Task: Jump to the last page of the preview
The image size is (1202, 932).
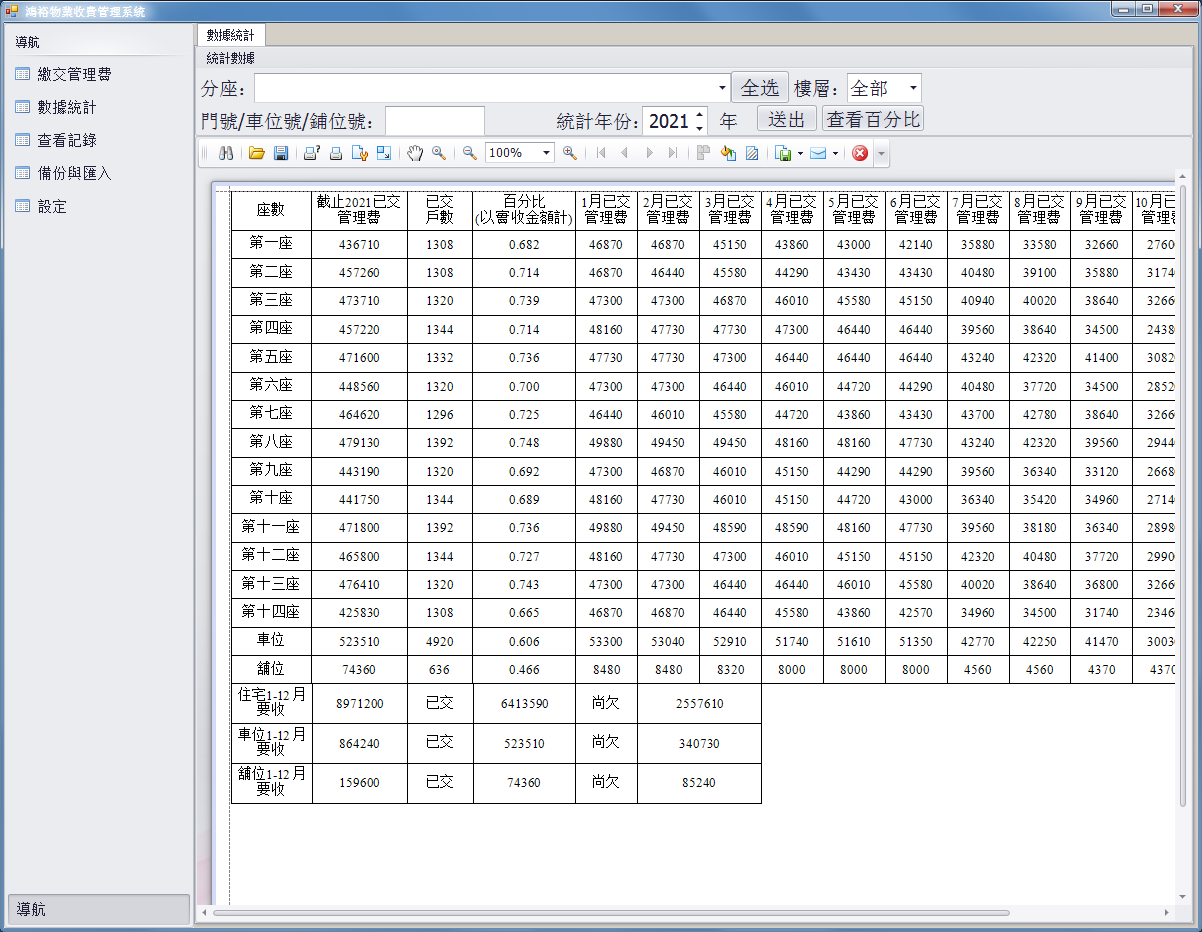Action: (673, 153)
